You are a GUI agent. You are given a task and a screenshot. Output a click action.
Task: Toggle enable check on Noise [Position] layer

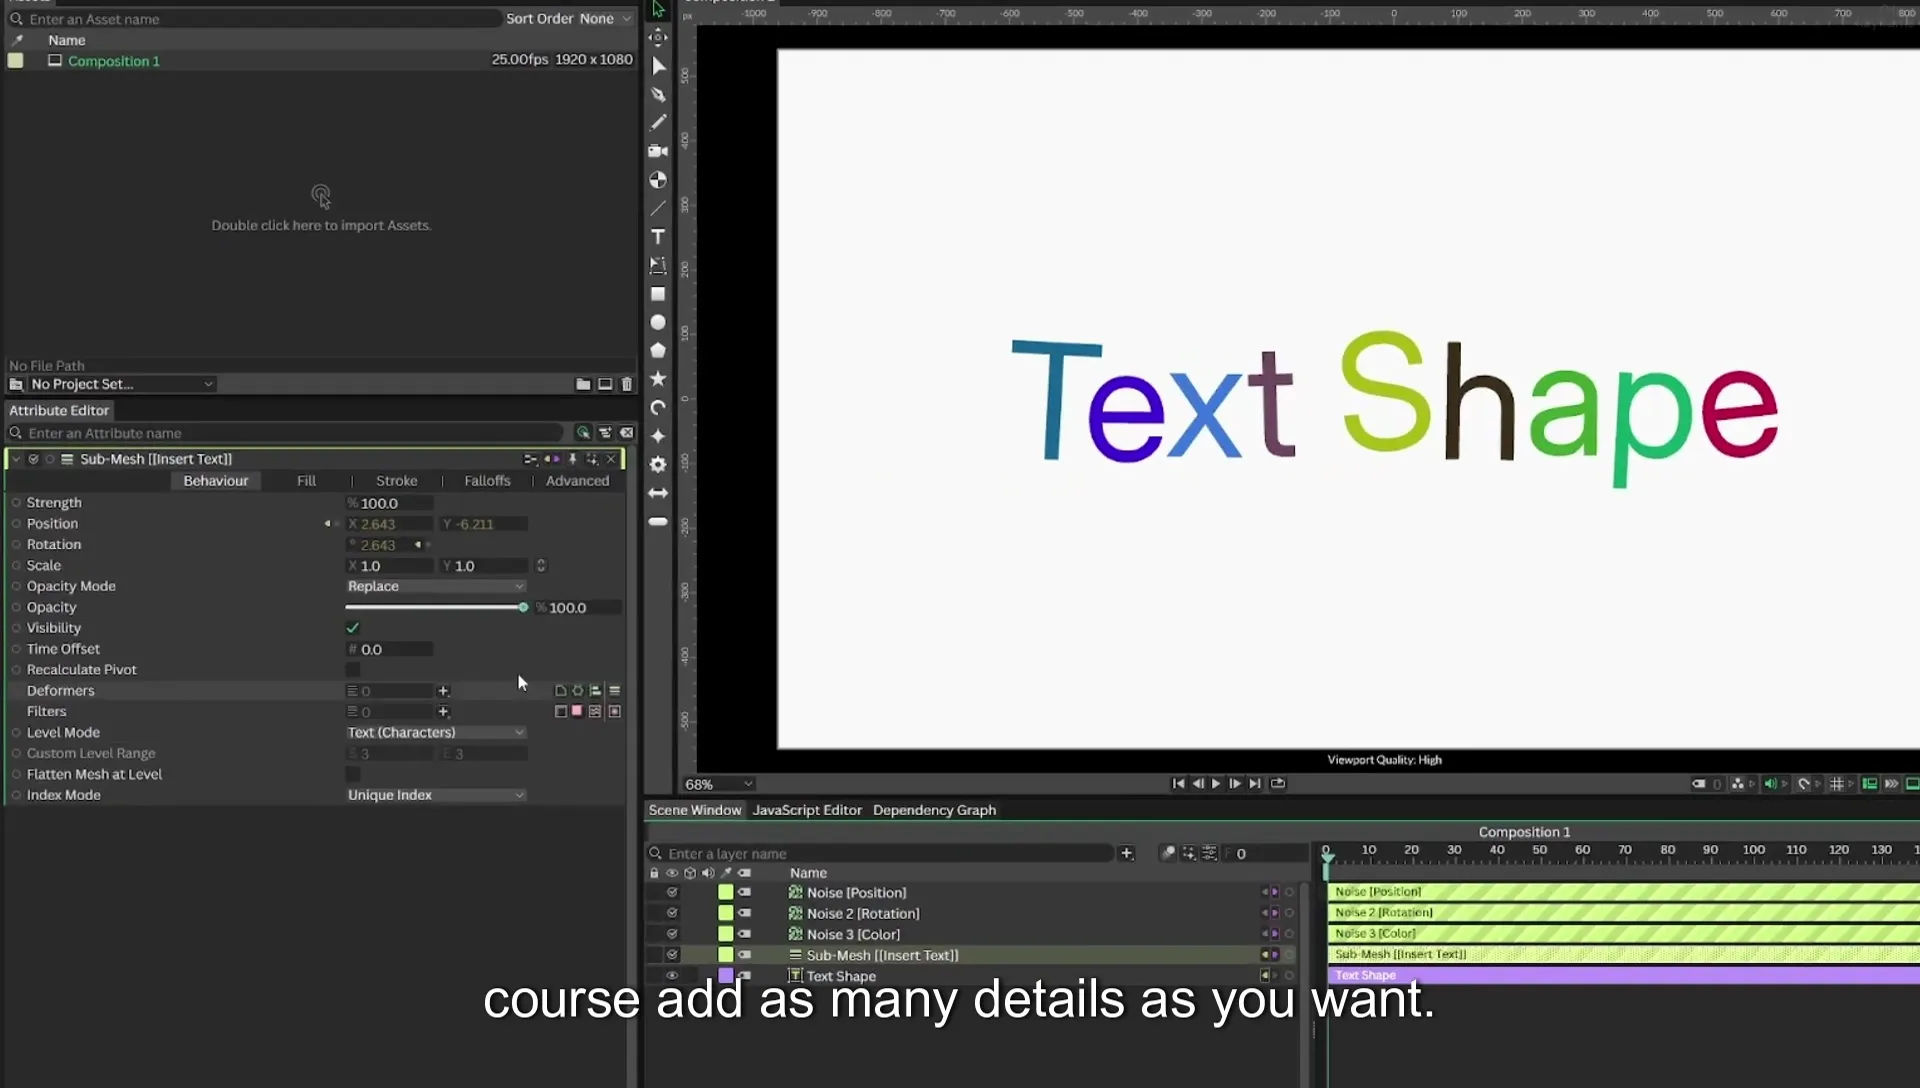[672, 892]
